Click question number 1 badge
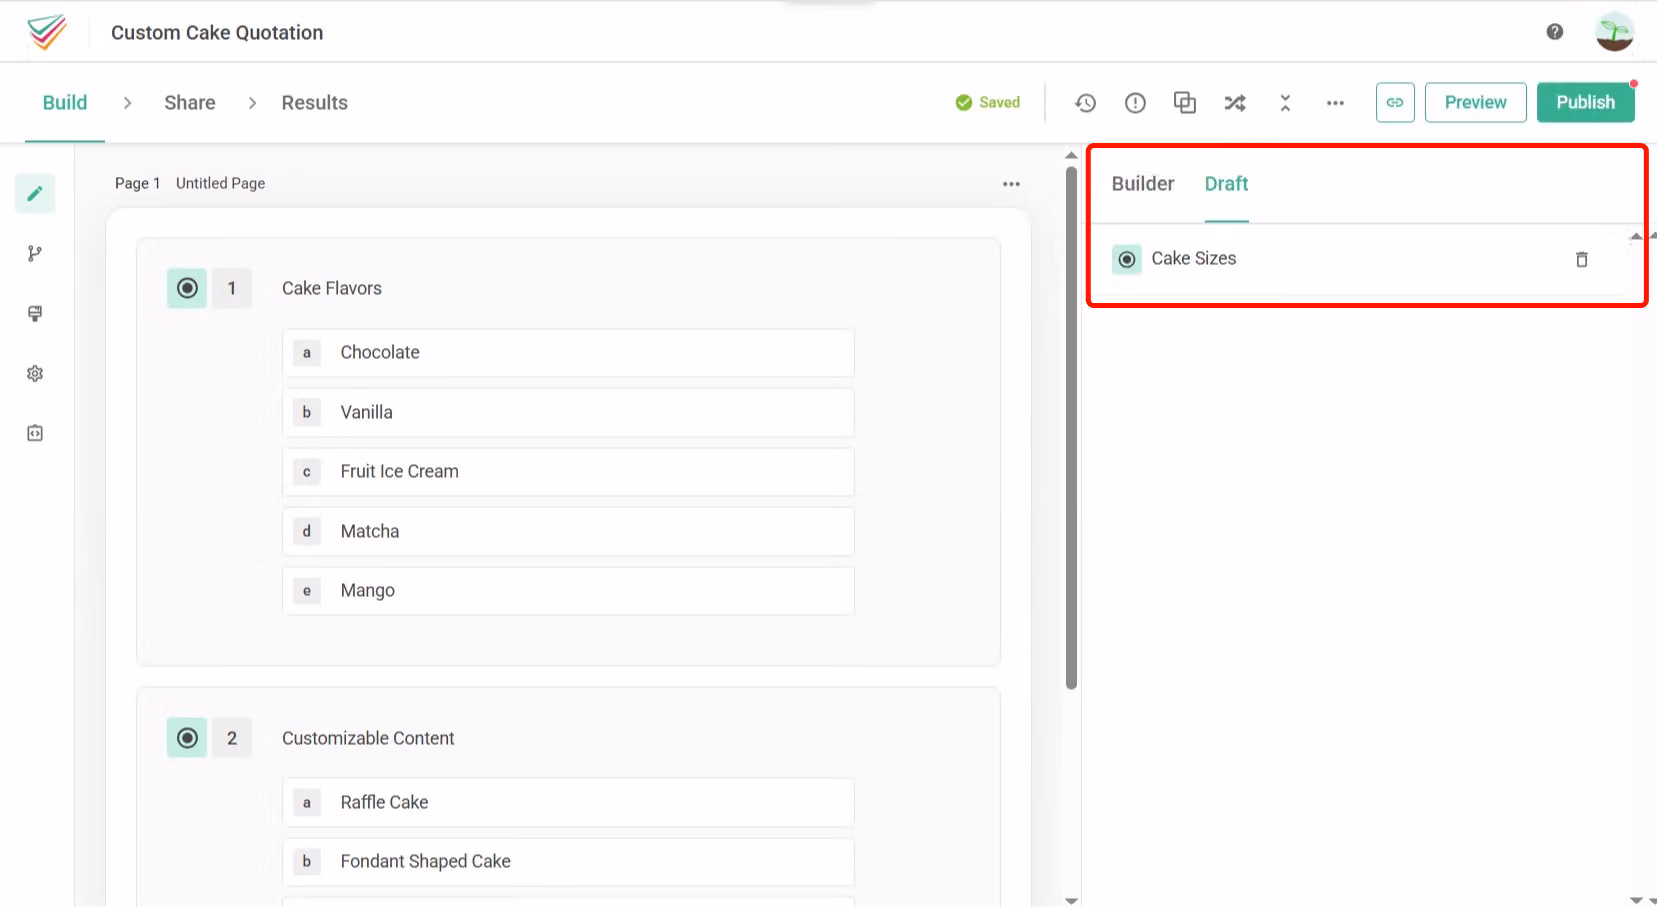This screenshot has width=1657, height=907. click(x=232, y=288)
